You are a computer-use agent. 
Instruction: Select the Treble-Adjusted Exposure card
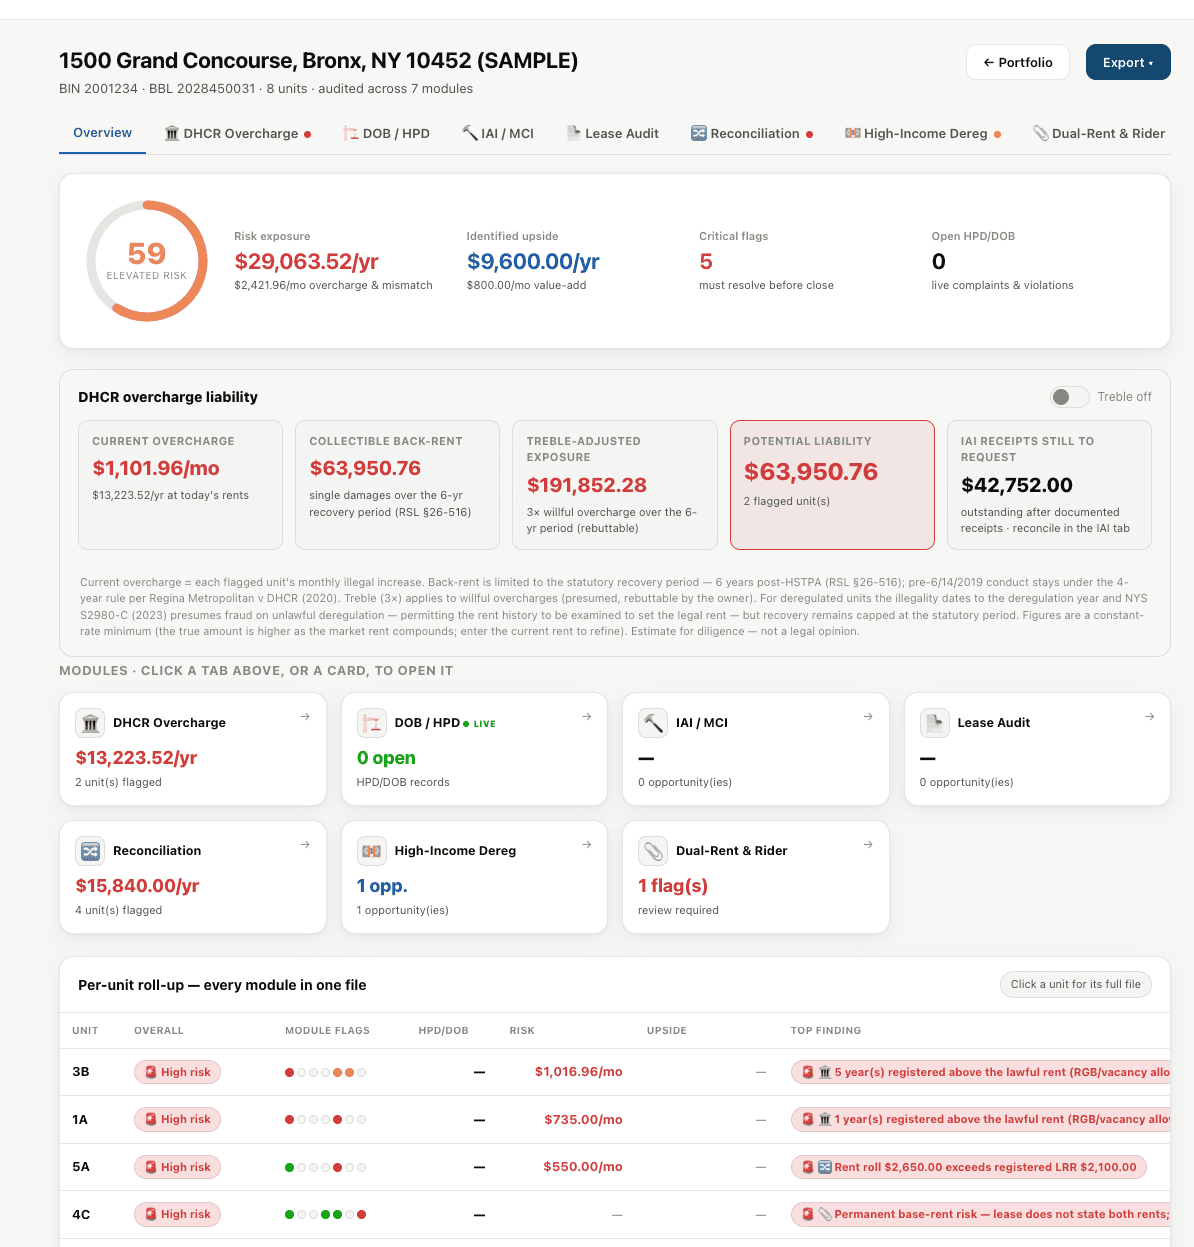[x=615, y=485]
